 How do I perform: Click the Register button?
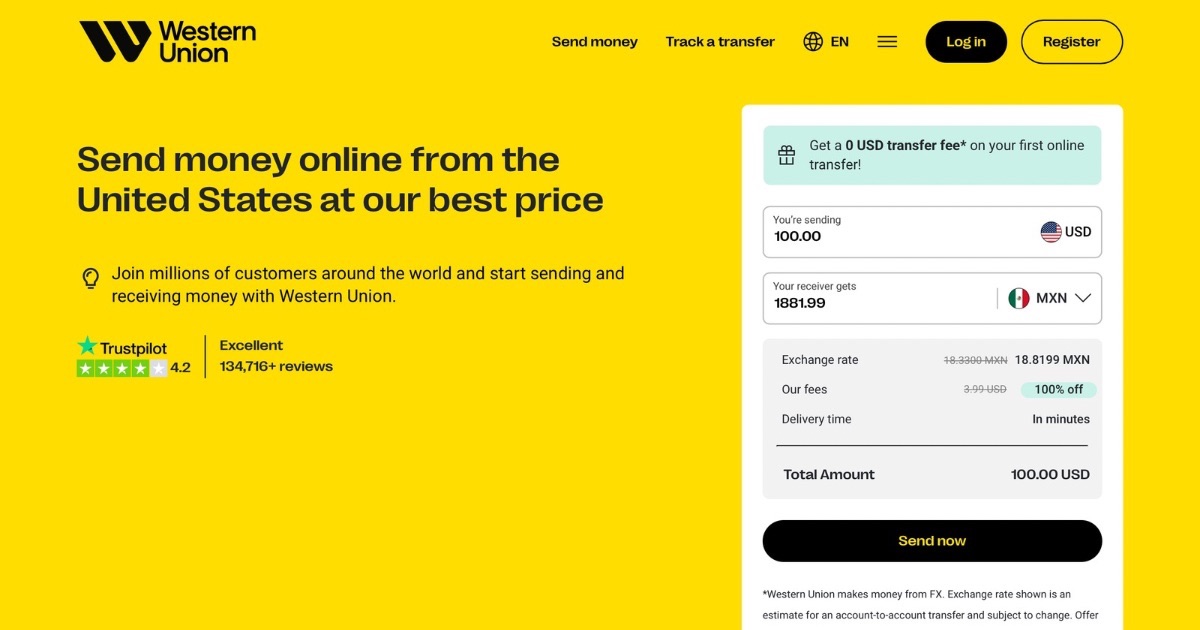pyautogui.click(x=1072, y=41)
